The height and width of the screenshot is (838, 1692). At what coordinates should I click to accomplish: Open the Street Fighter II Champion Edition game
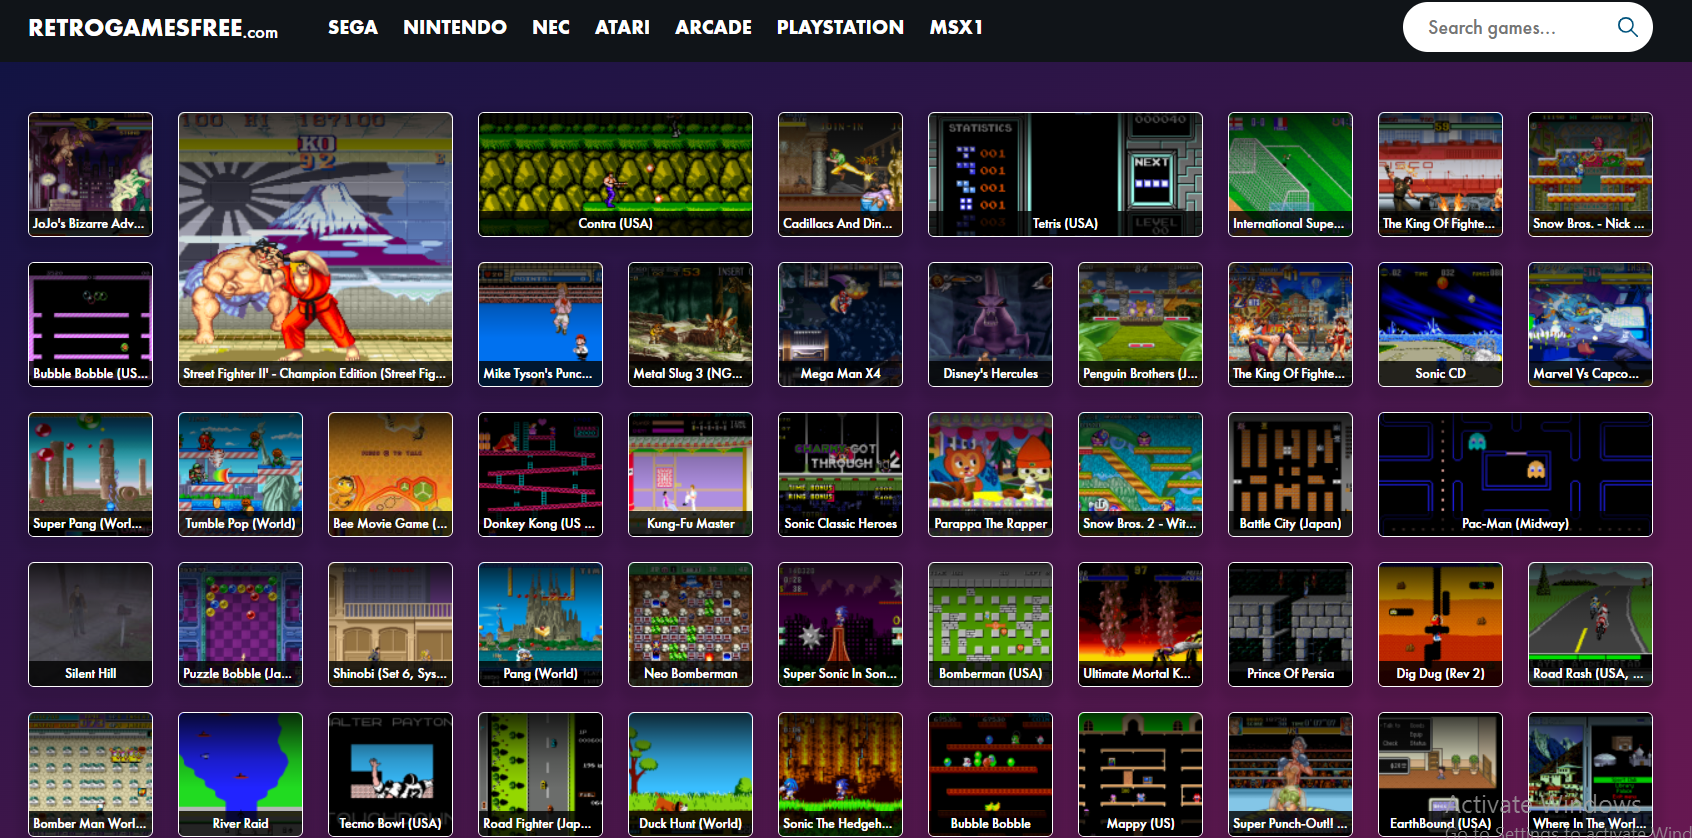(x=315, y=249)
